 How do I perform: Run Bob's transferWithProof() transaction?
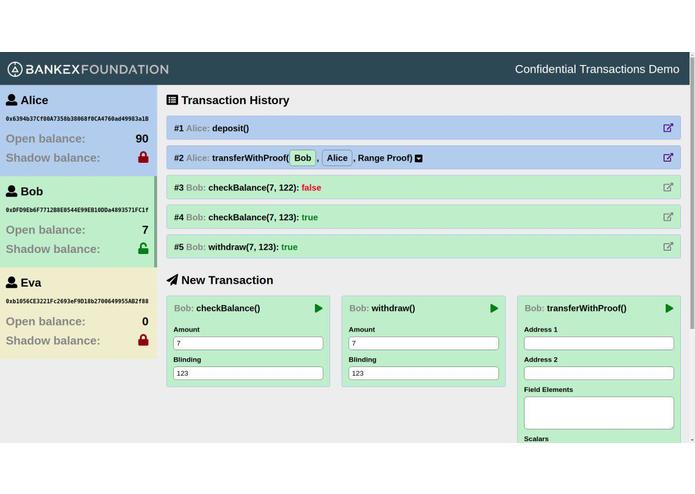(x=669, y=308)
